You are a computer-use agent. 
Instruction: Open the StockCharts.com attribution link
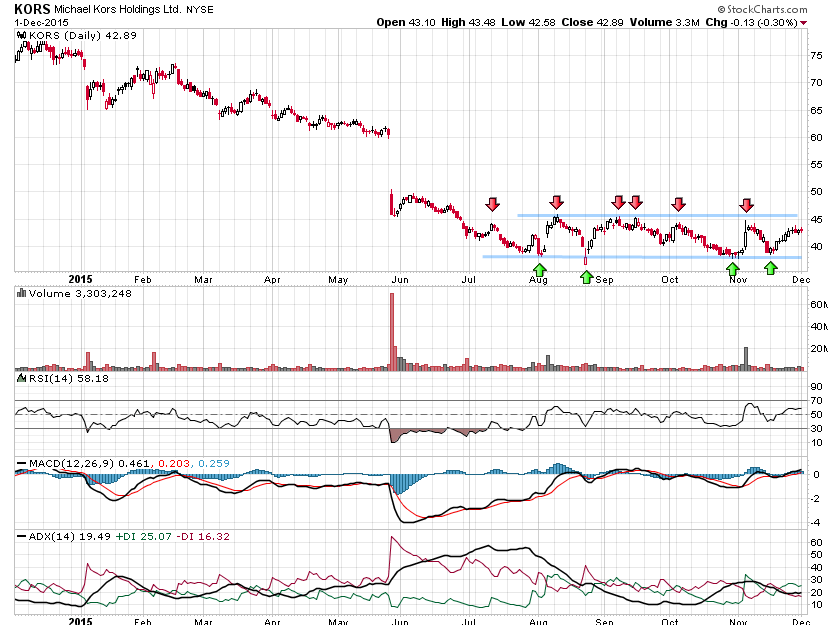[763, 9]
